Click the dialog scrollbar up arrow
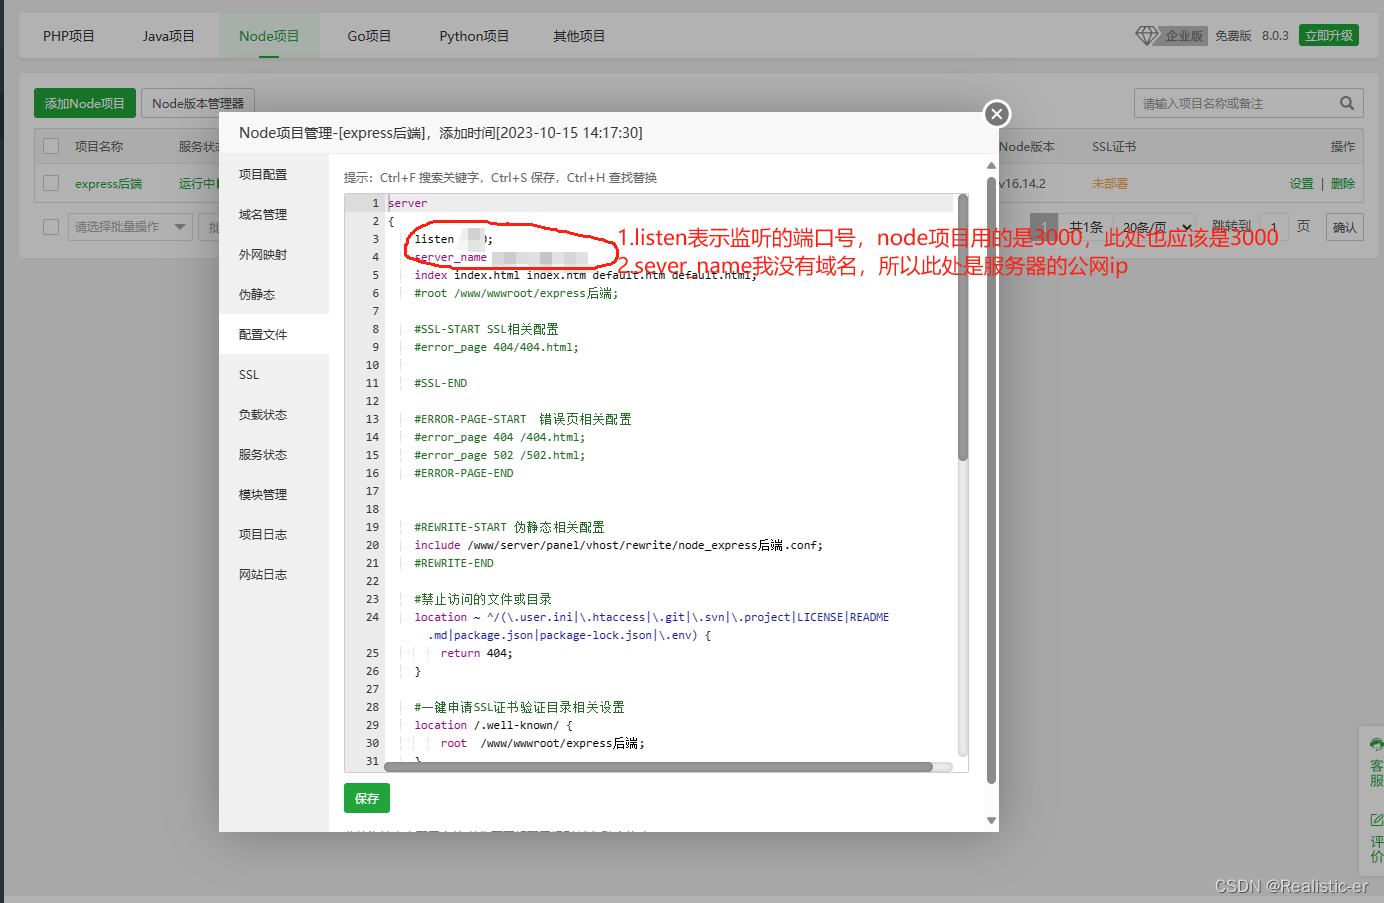 point(991,165)
